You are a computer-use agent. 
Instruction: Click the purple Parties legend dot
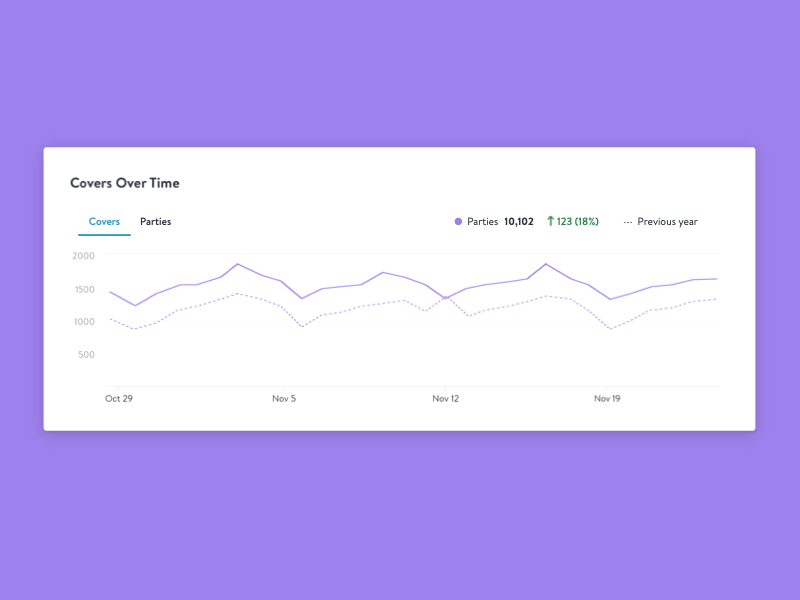pyautogui.click(x=457, y=221)
